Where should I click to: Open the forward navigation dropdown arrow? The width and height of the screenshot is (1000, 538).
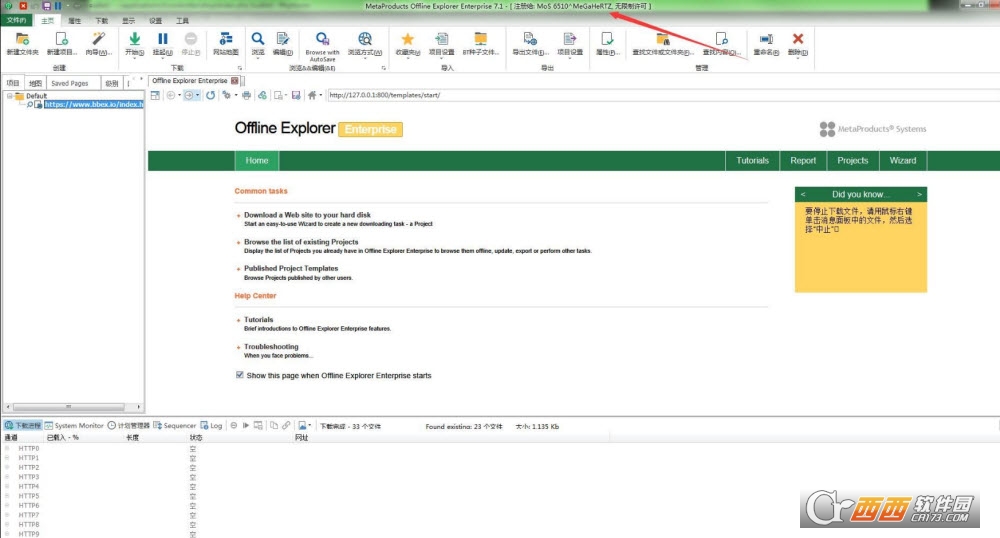pos(198,95)
